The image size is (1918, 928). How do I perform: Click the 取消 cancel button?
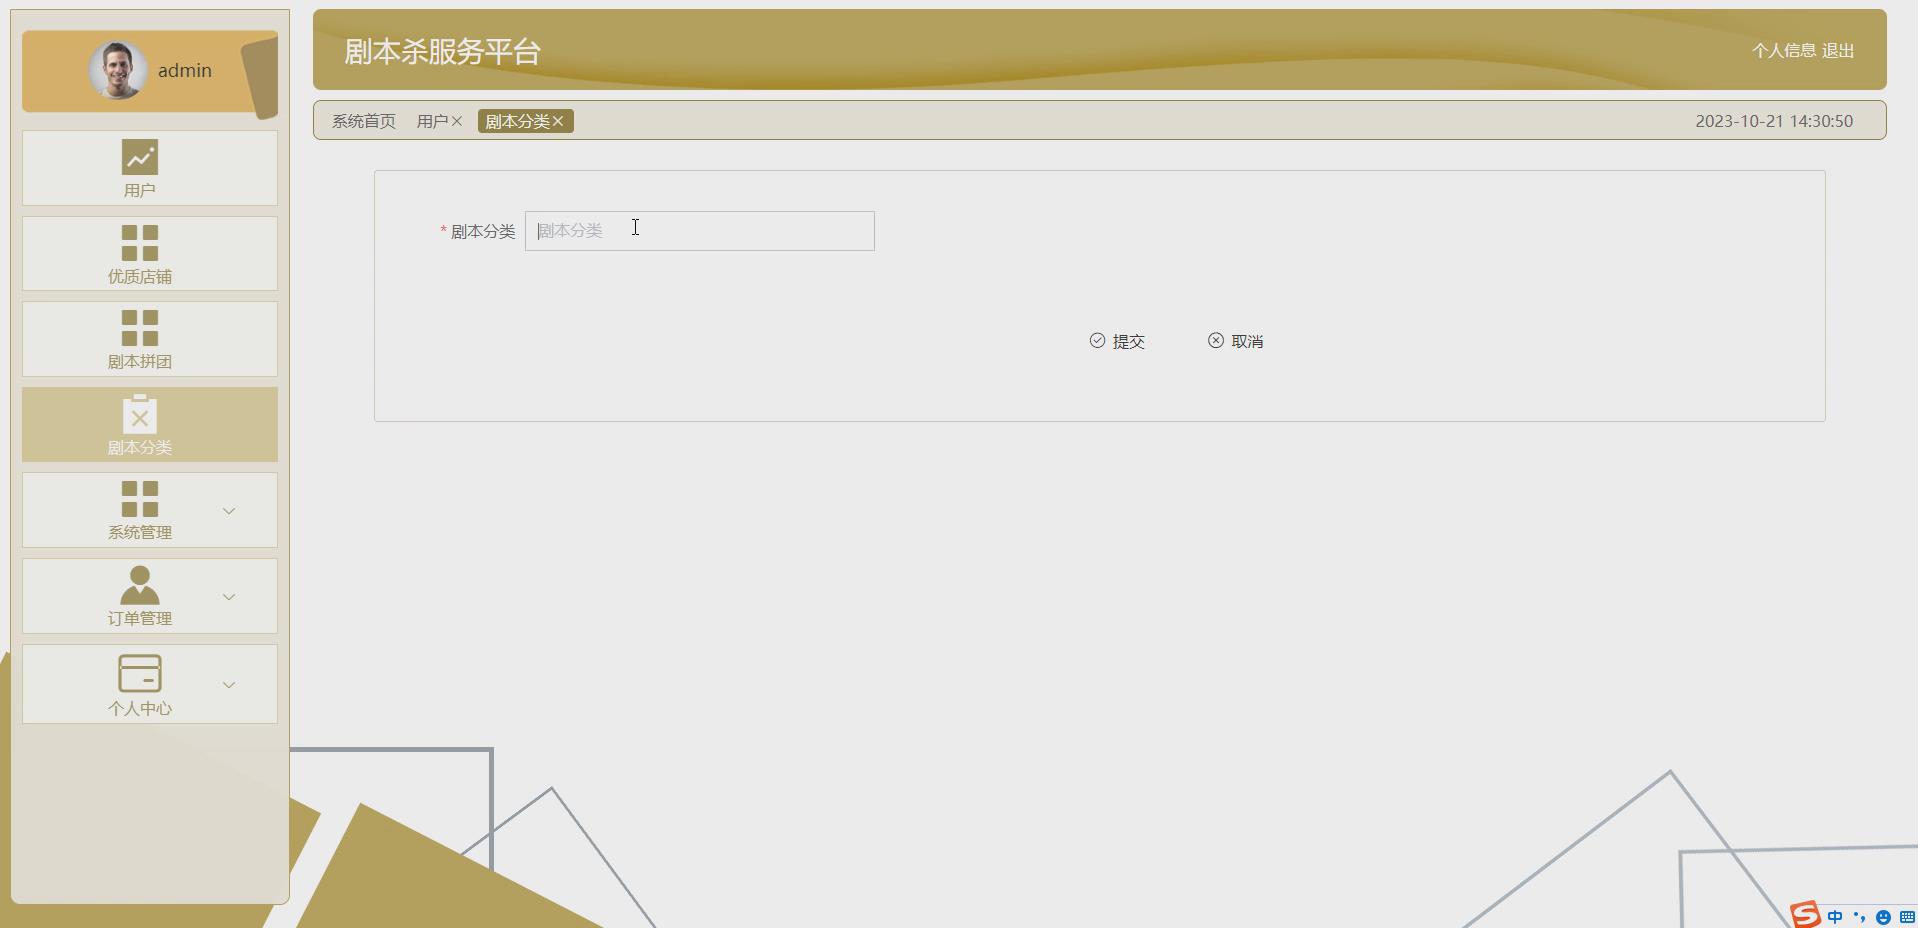1236,341
